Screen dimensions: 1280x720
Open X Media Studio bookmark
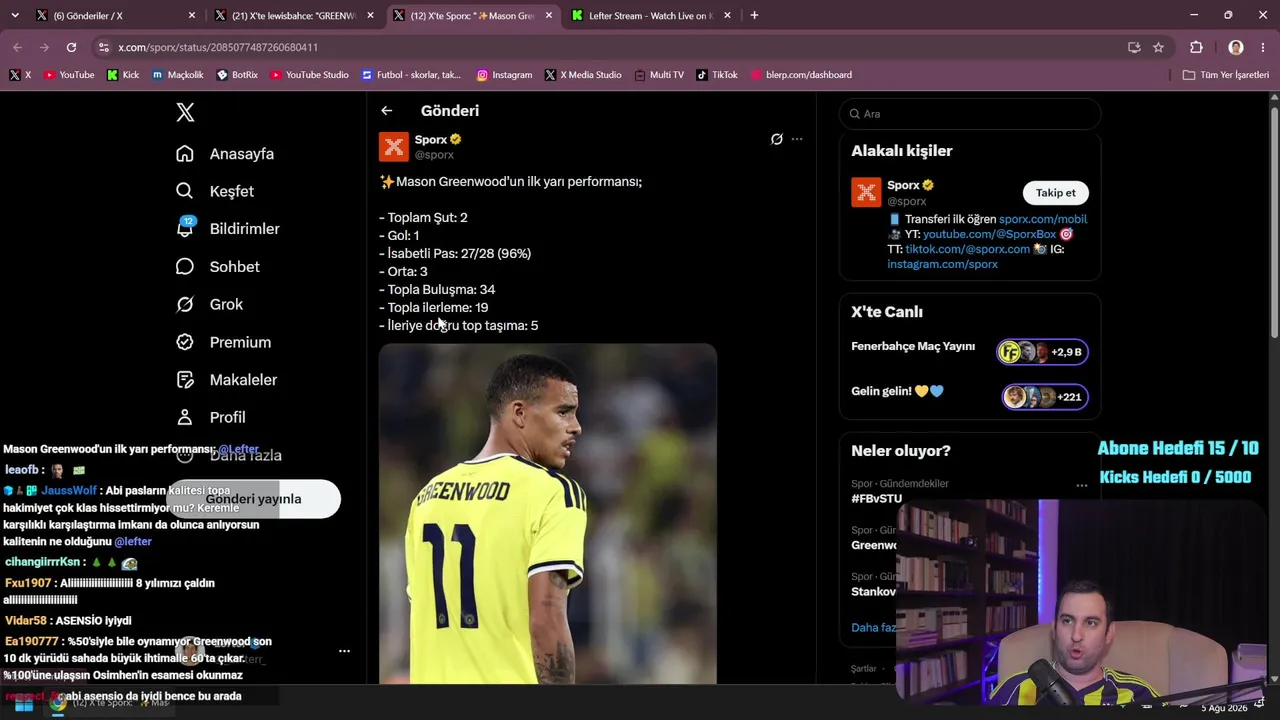click(583, 75)
